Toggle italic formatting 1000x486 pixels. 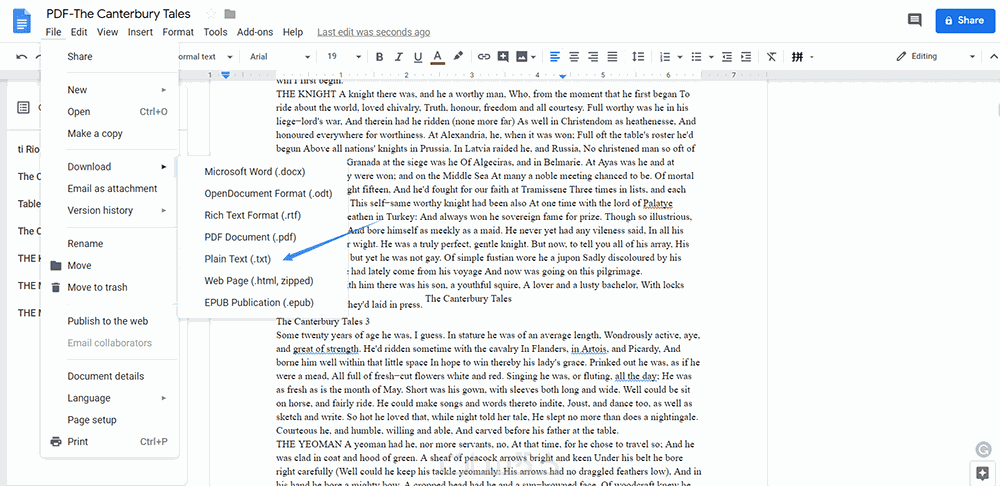click(399, 57)
